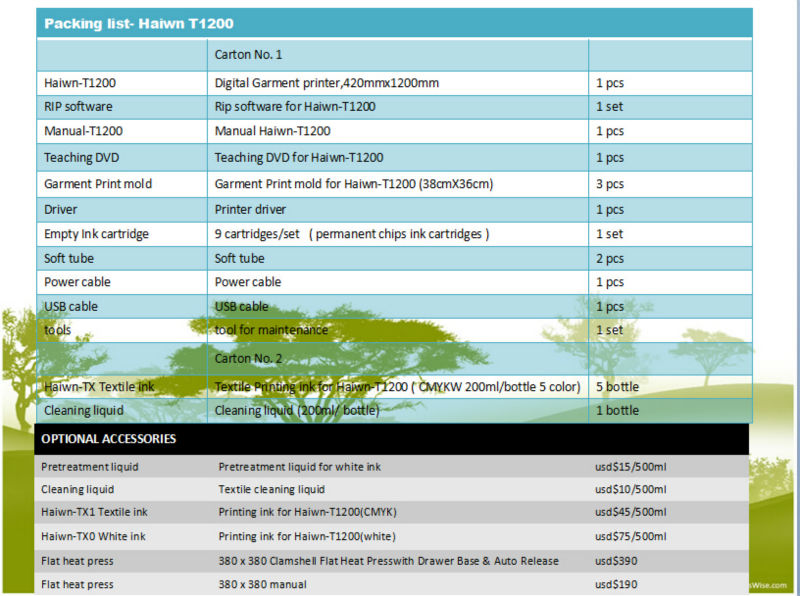The image size is (800, 596).
Task: Click the 'Empty Ink cartridge' item name
Action: (96, 234)
